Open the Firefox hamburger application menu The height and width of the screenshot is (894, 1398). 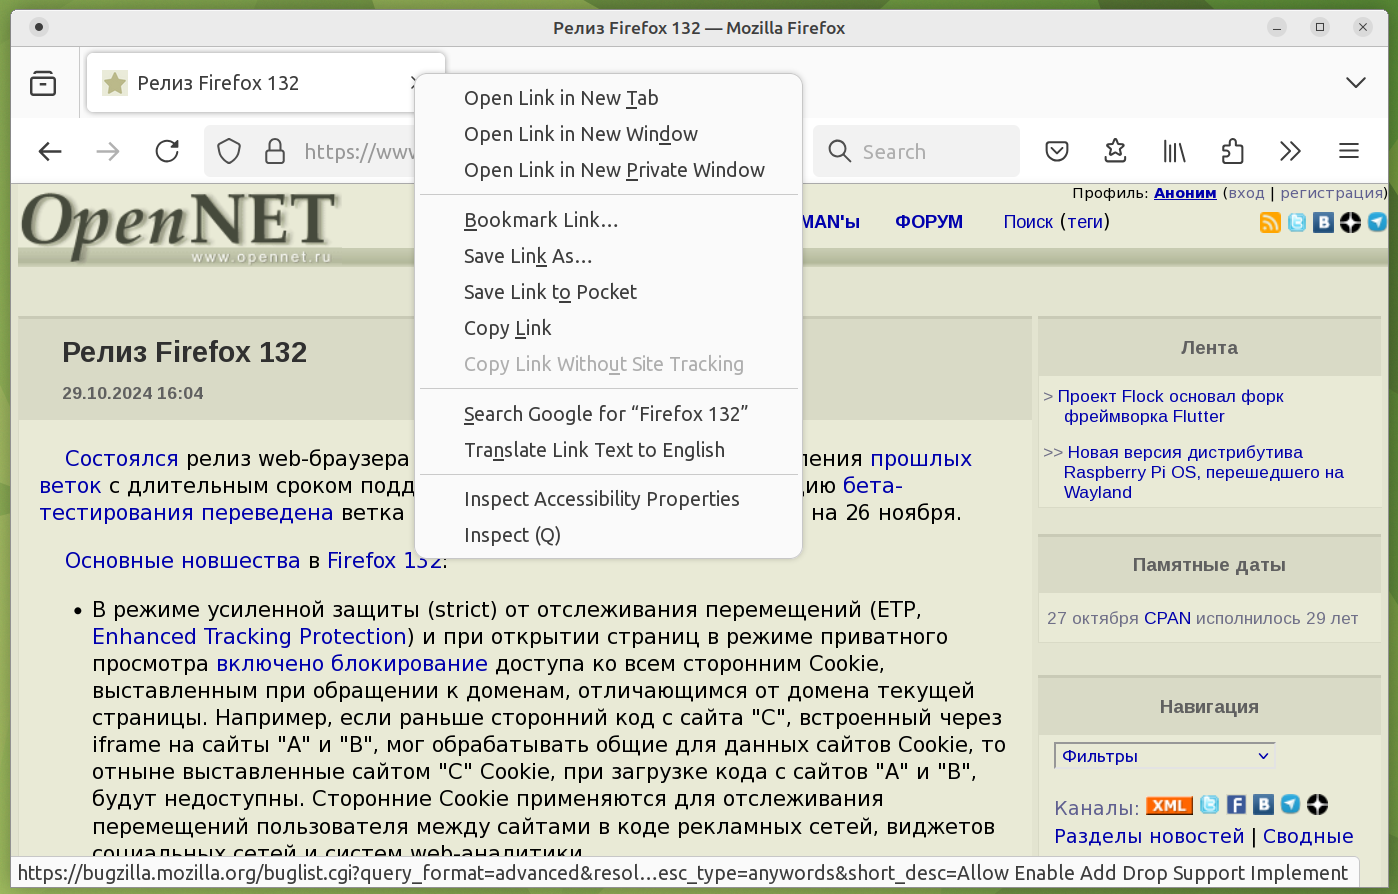(x=1348, y=151)
